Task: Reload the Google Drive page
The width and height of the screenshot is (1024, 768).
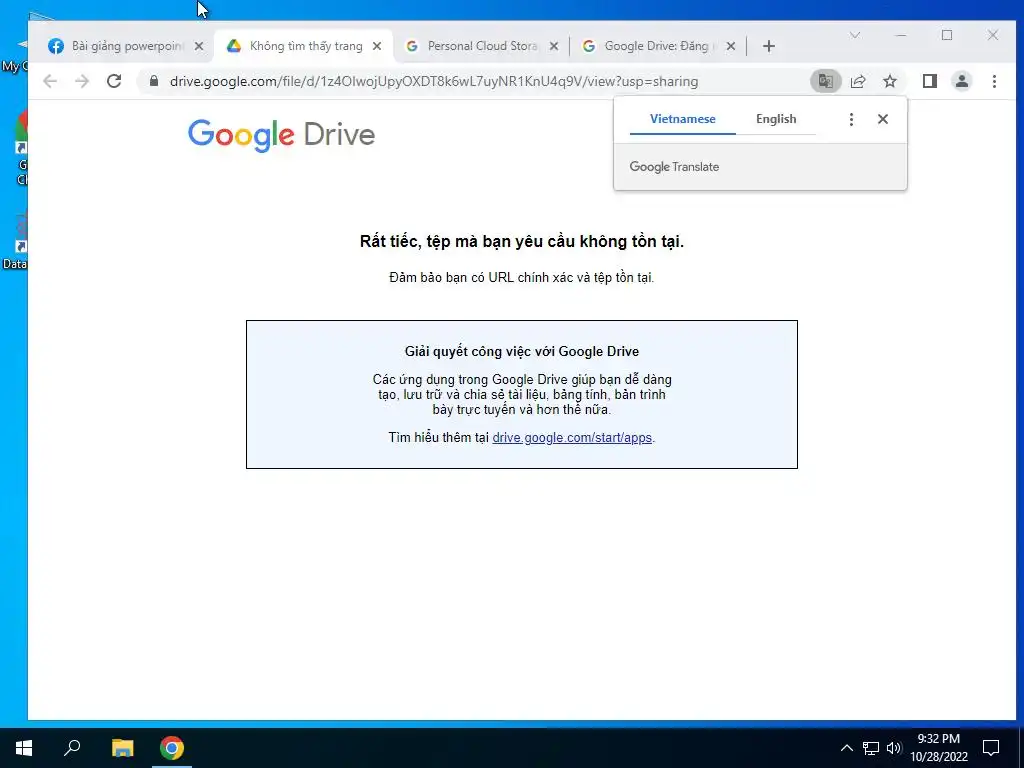Action: (x=114, y=81)
